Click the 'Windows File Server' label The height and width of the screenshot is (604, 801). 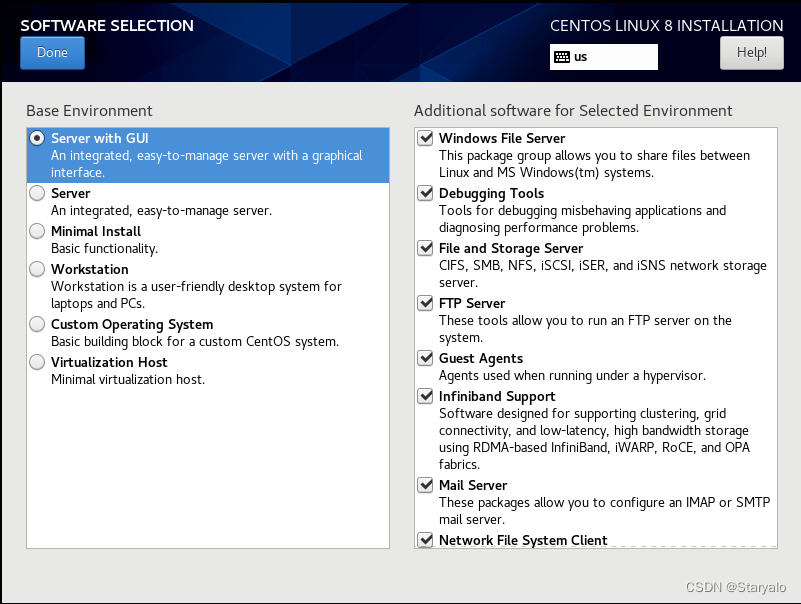click(502, 138)
